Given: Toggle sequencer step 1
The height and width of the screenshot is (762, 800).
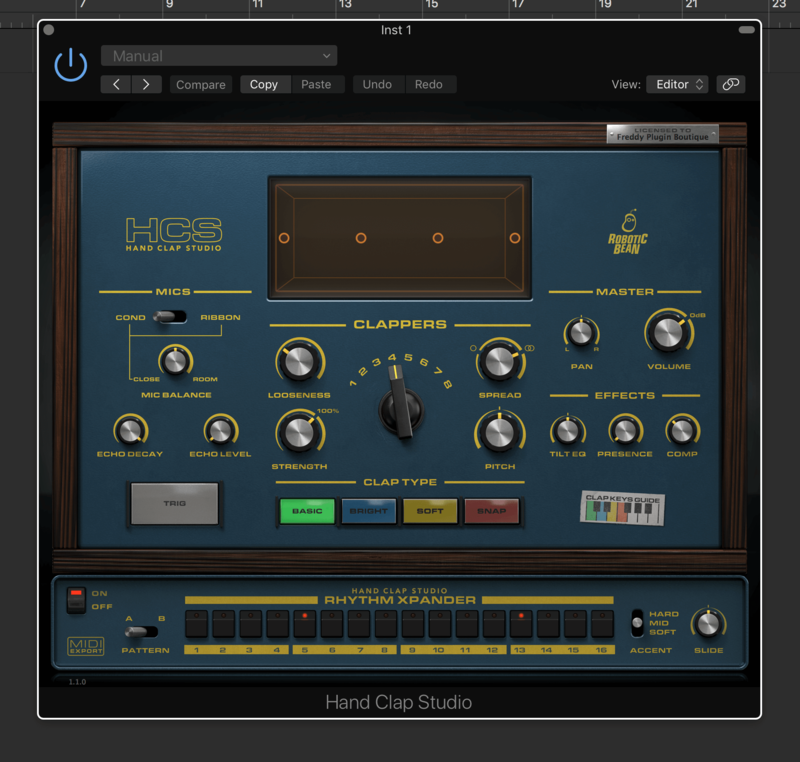Looking at the screenshot, I should pyautogui.click(x=196, y=623).
